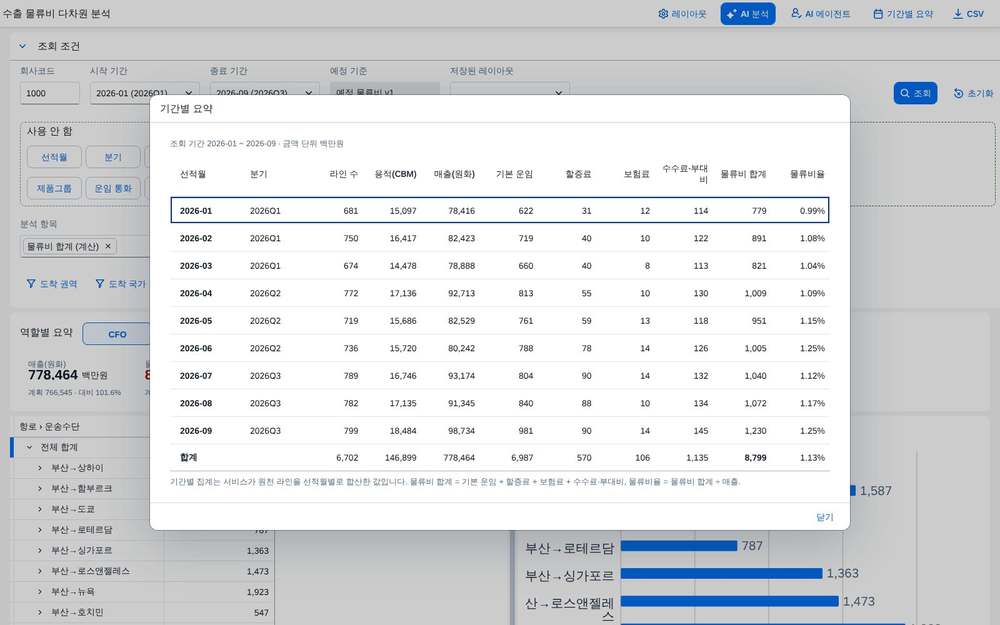Viewport: 1000px width, 625px height.
Task: Collapse the 전체 합계 tree row
Action: [29, 447]
